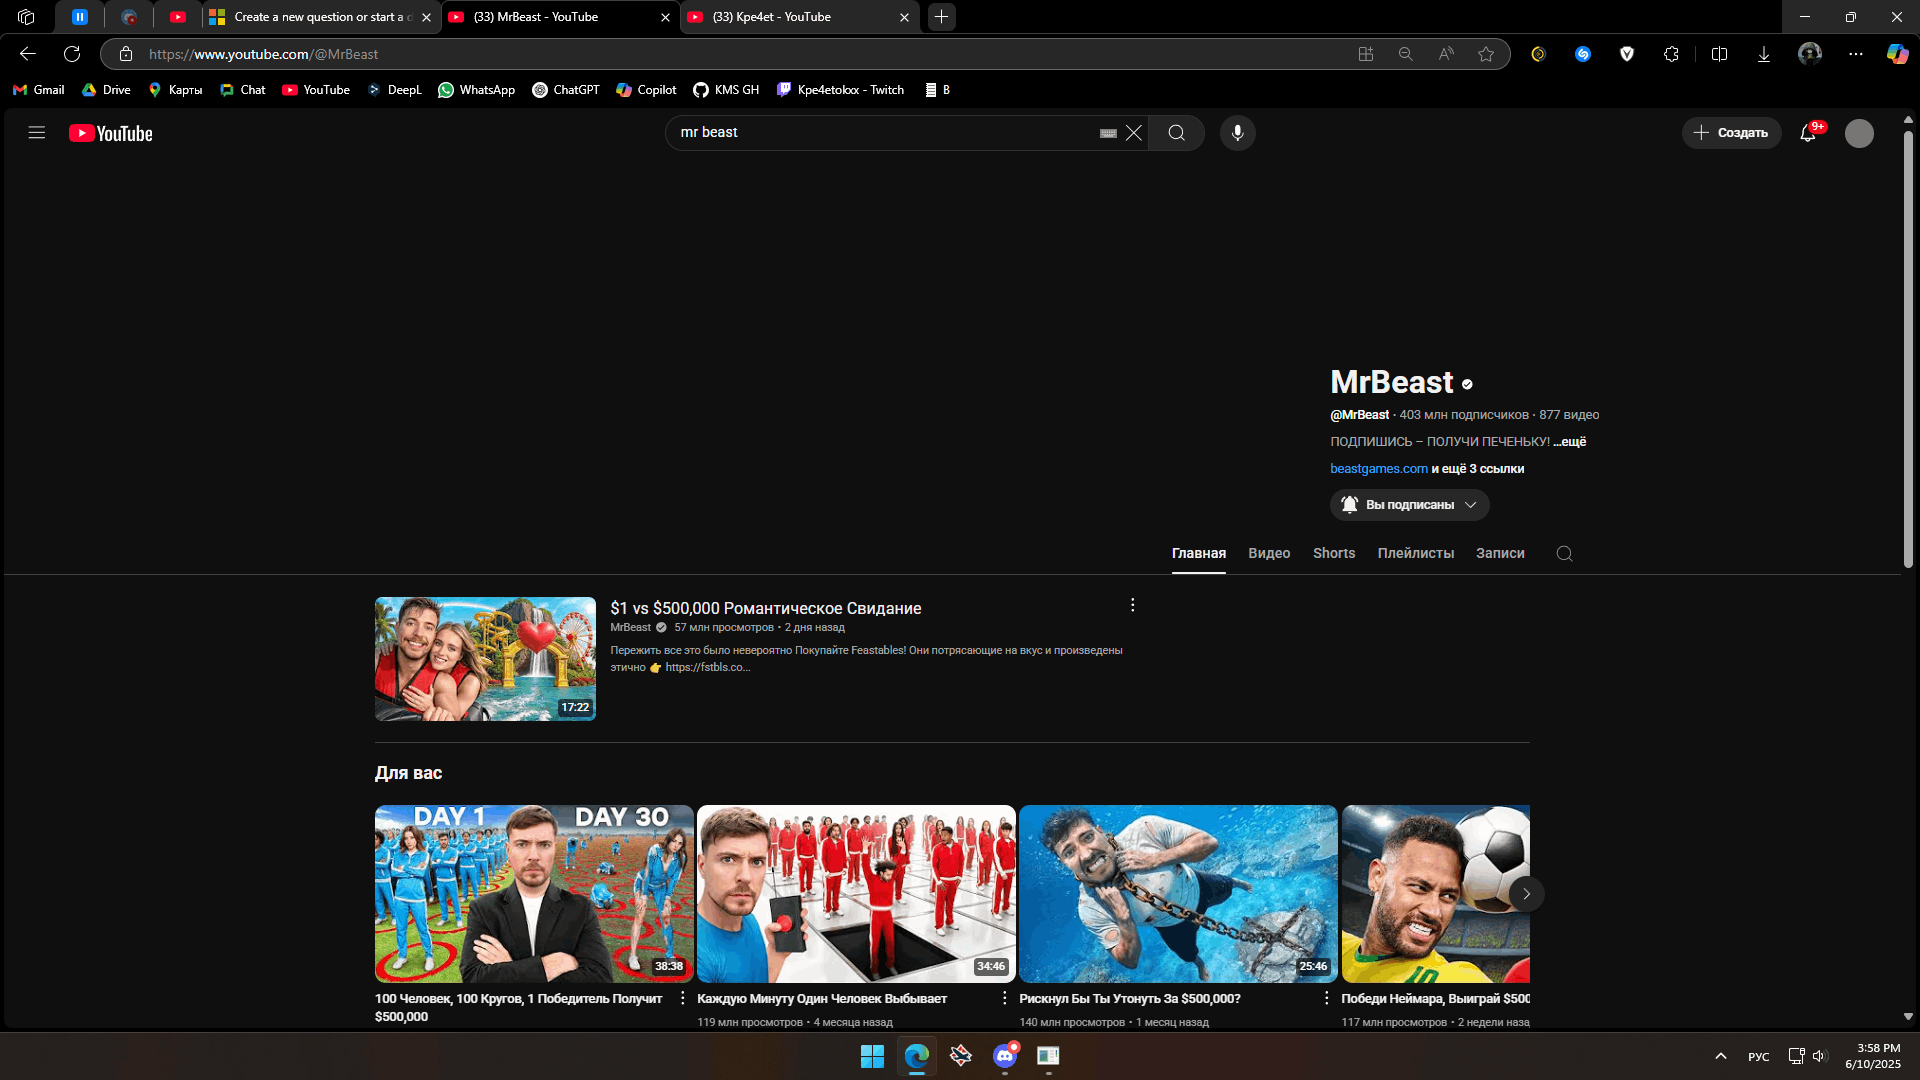Open the featured romantic date video thumbnail

(x=485, y=659)
